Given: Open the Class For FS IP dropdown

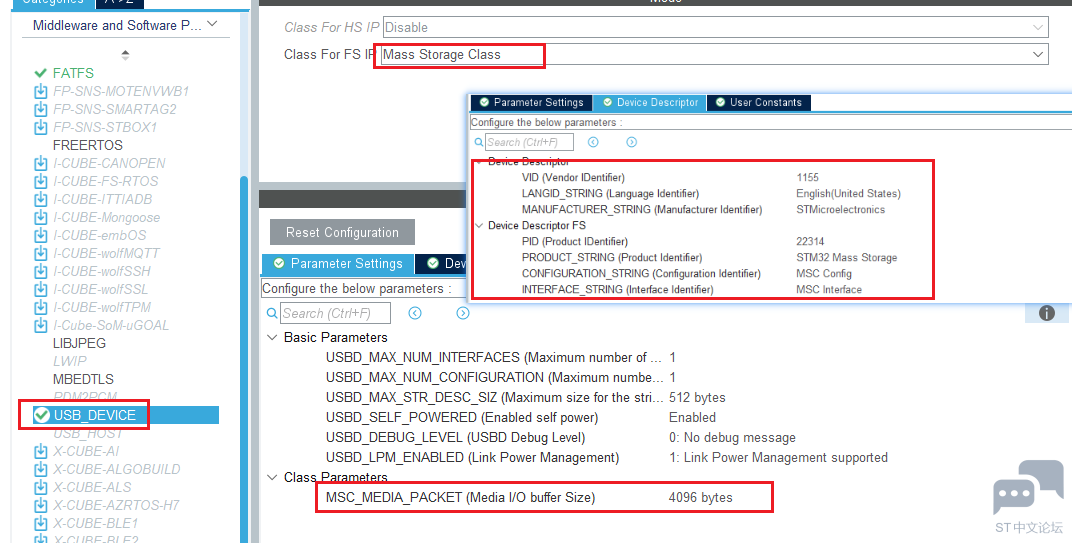Looking at the screenshot, I should click(x=1038, y=54).
